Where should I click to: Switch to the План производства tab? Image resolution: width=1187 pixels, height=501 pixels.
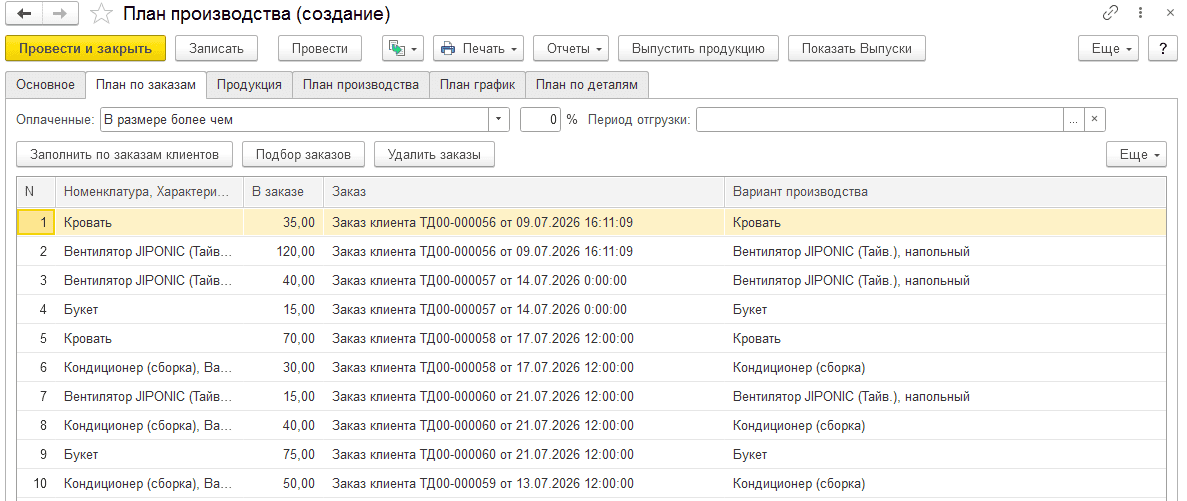pyautogui.click(x=361, y=85)
